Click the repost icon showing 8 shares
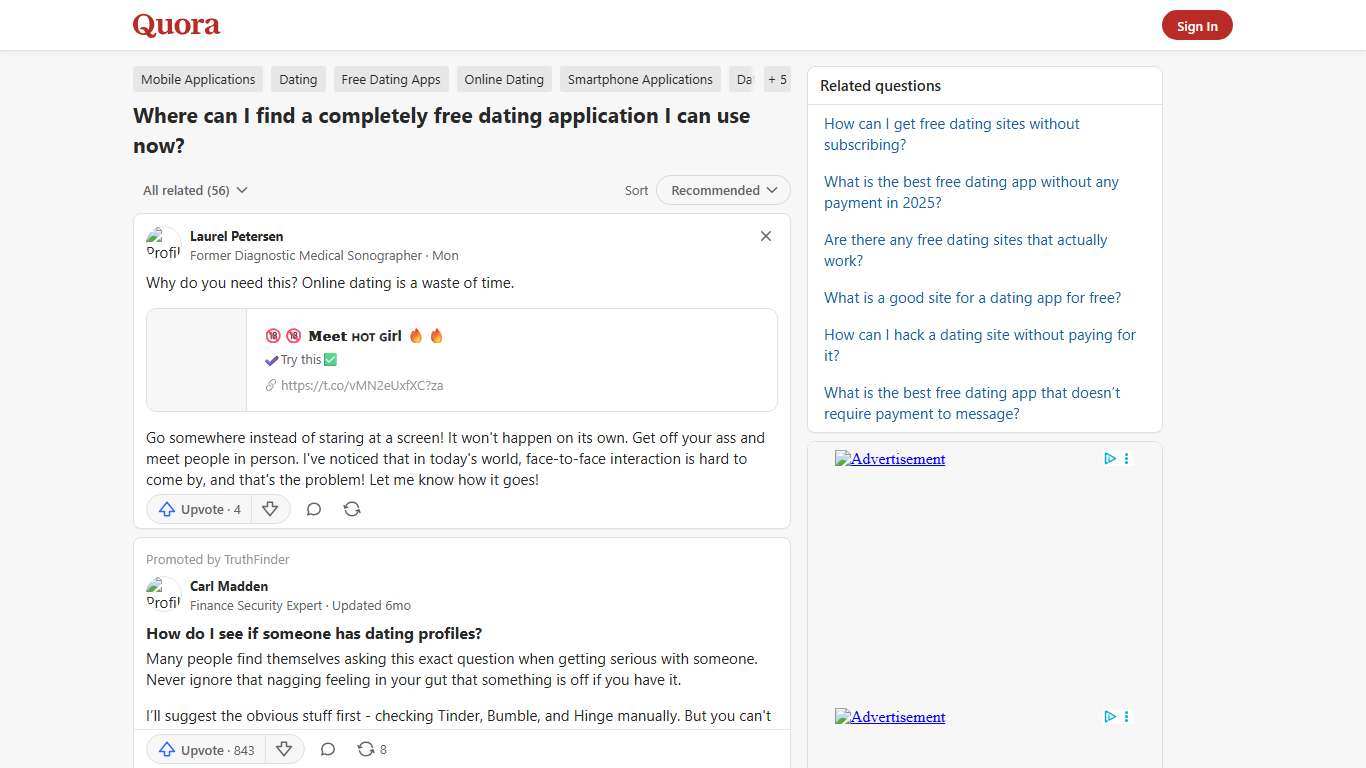This screenshot has width=1366, height=768. pos(368,749)
